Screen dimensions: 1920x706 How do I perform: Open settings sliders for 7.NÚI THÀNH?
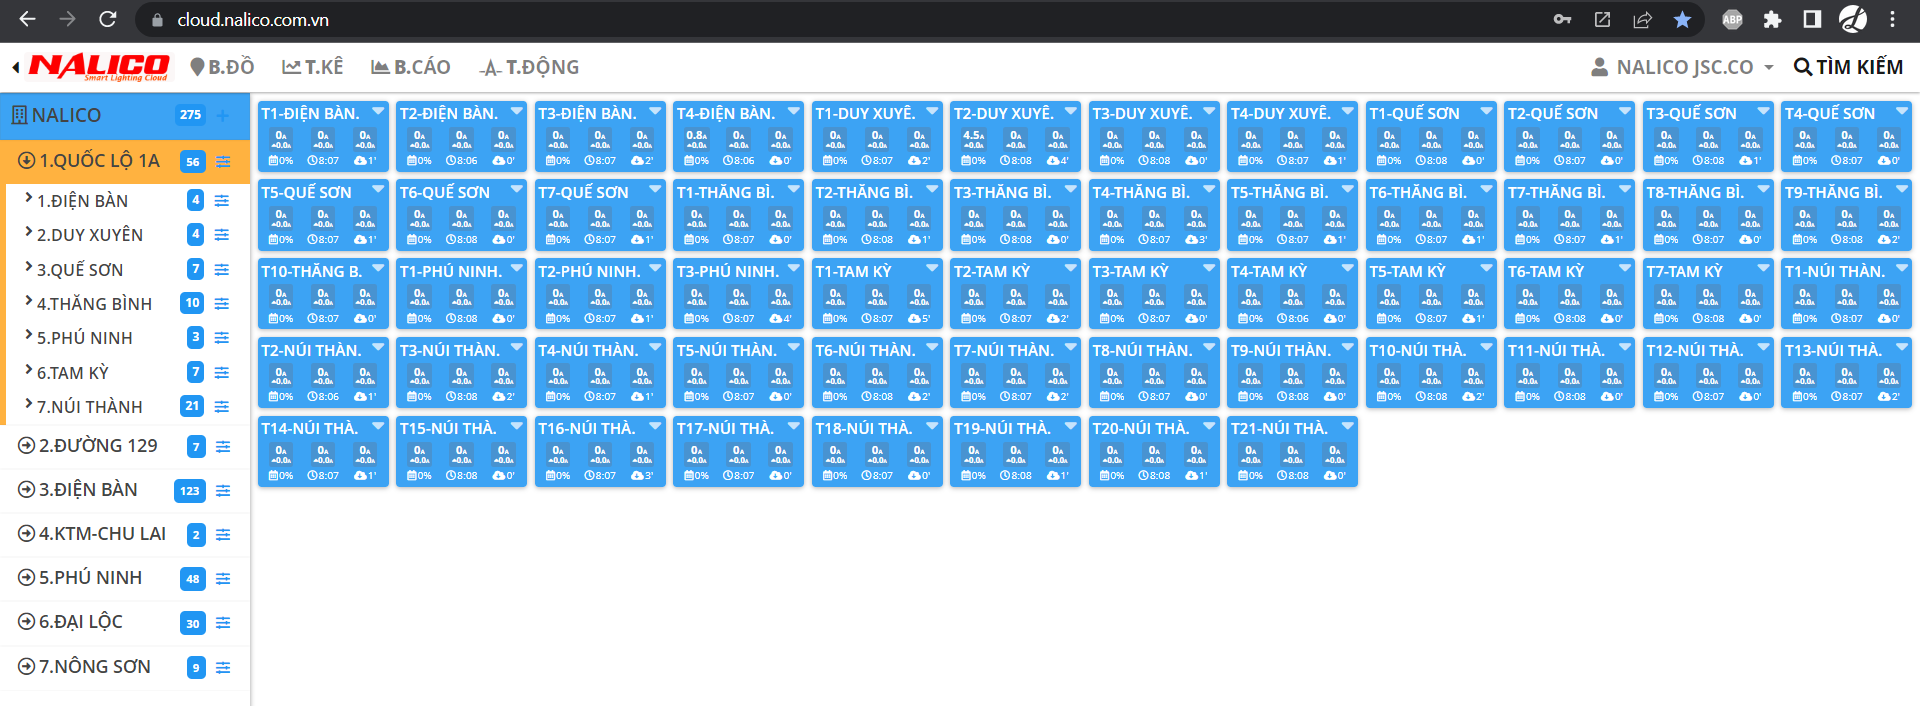[222, 407]
